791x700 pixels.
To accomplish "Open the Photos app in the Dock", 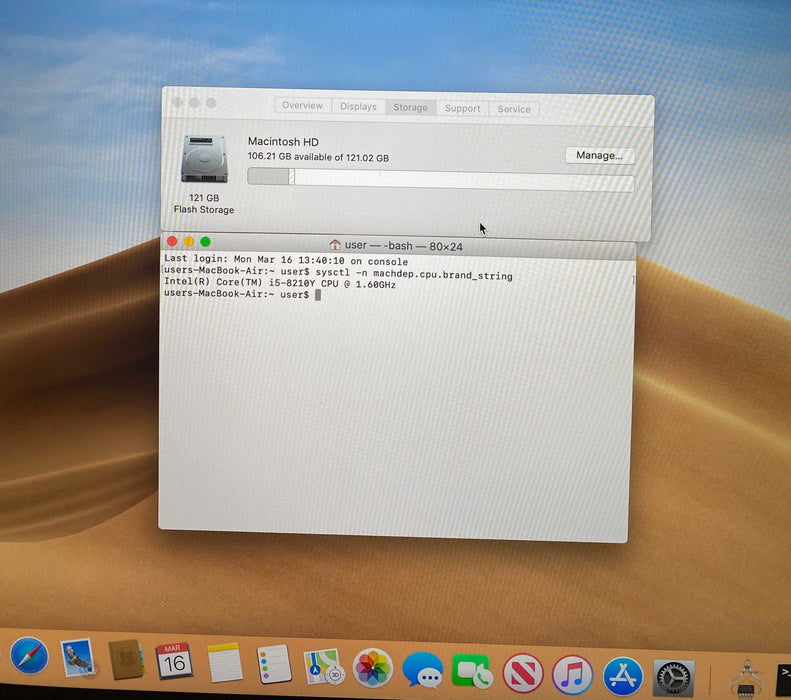I will tap(373, 668).
